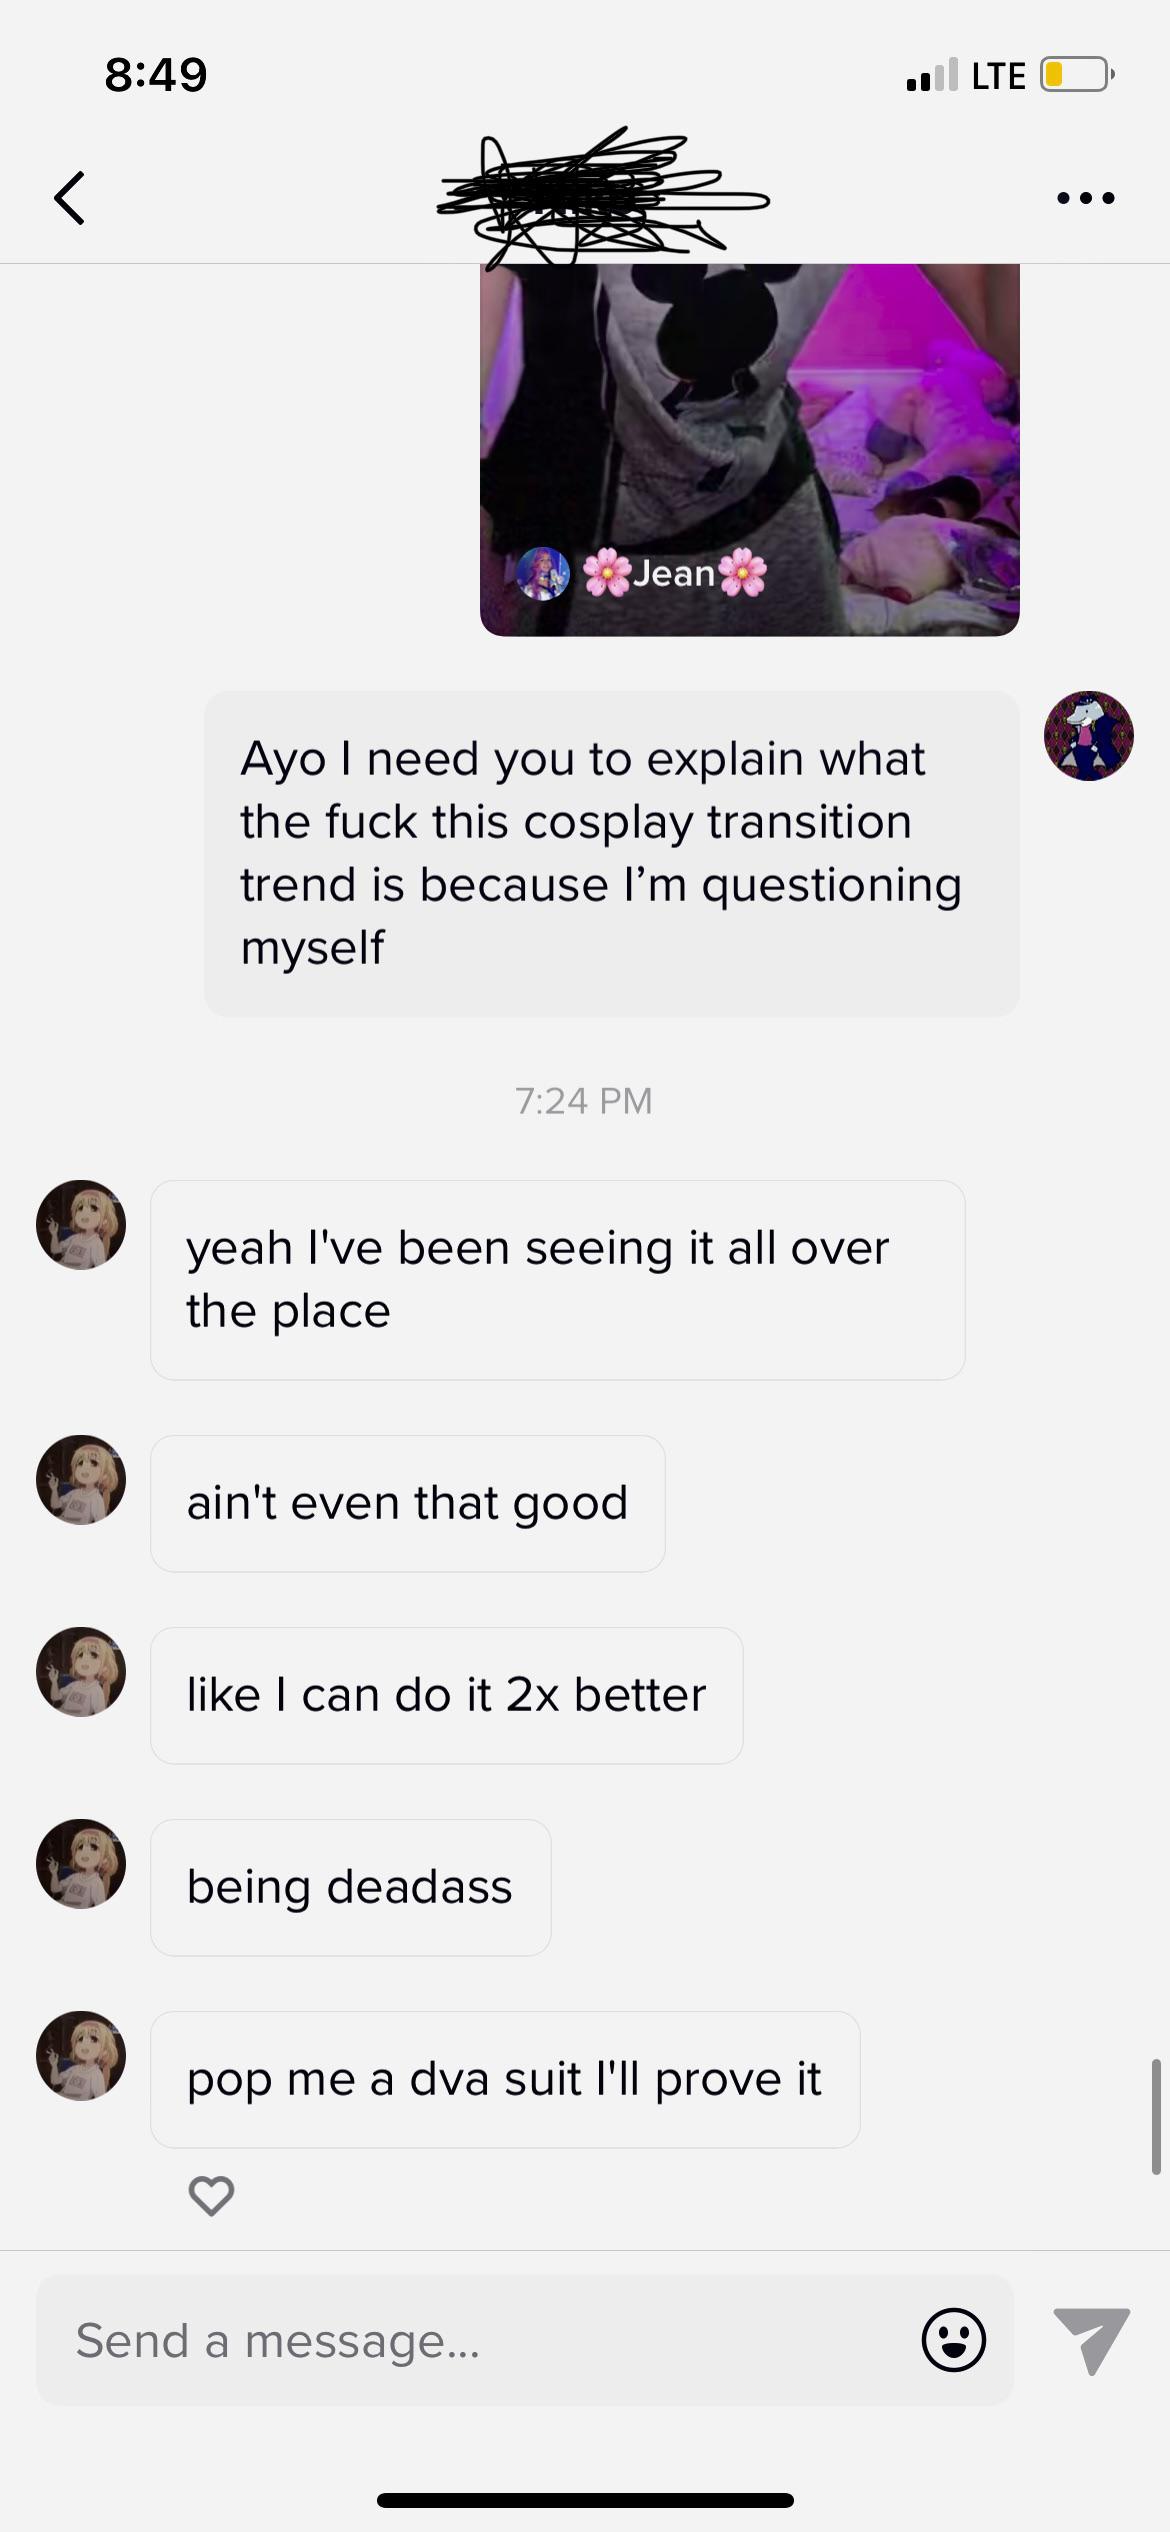Tap avatar next to "being deadass" message
This screenshot has height=2532, width=1170.
81,1864
